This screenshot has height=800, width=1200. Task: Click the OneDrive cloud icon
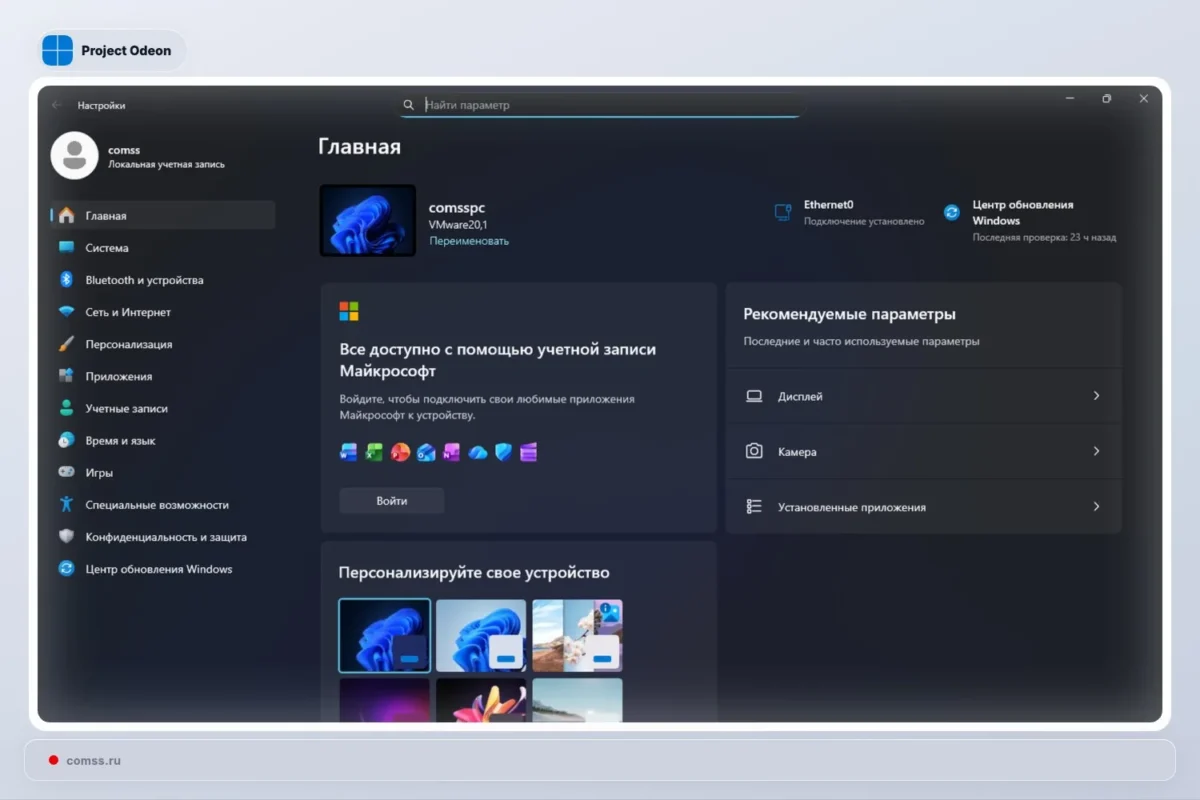click(477, 452)
